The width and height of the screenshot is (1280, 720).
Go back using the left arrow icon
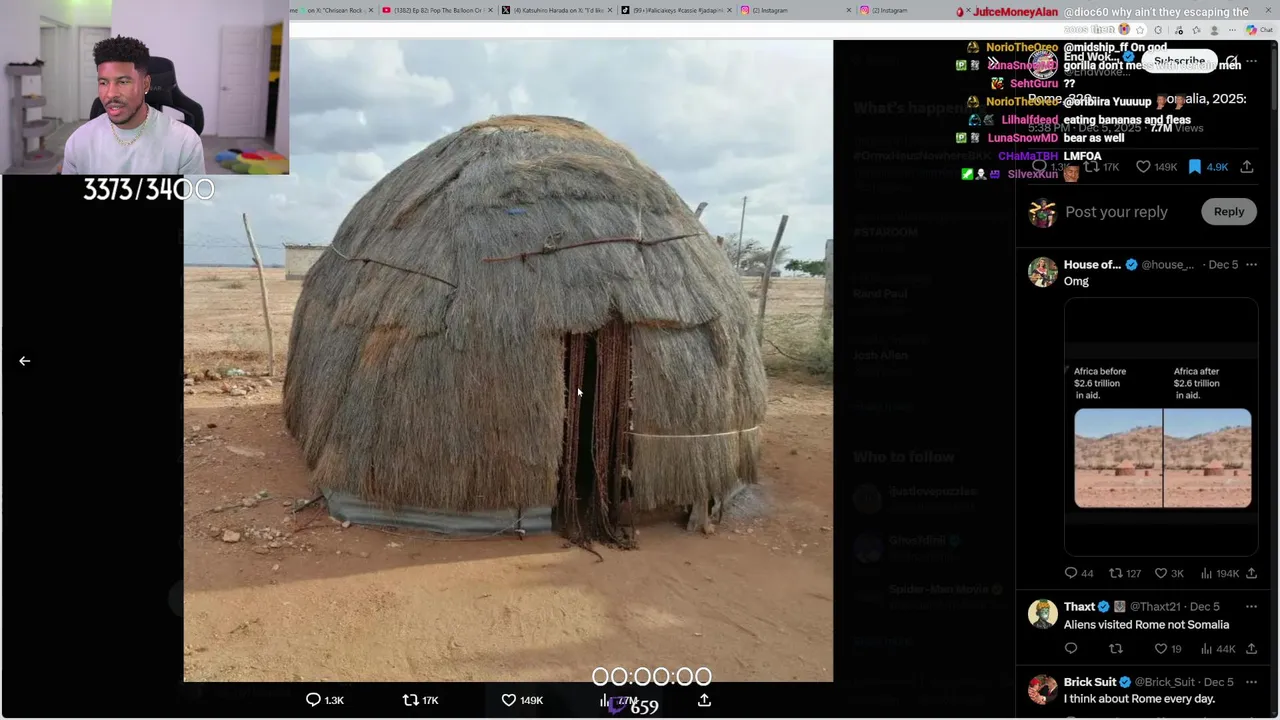[x=25, y=361]
